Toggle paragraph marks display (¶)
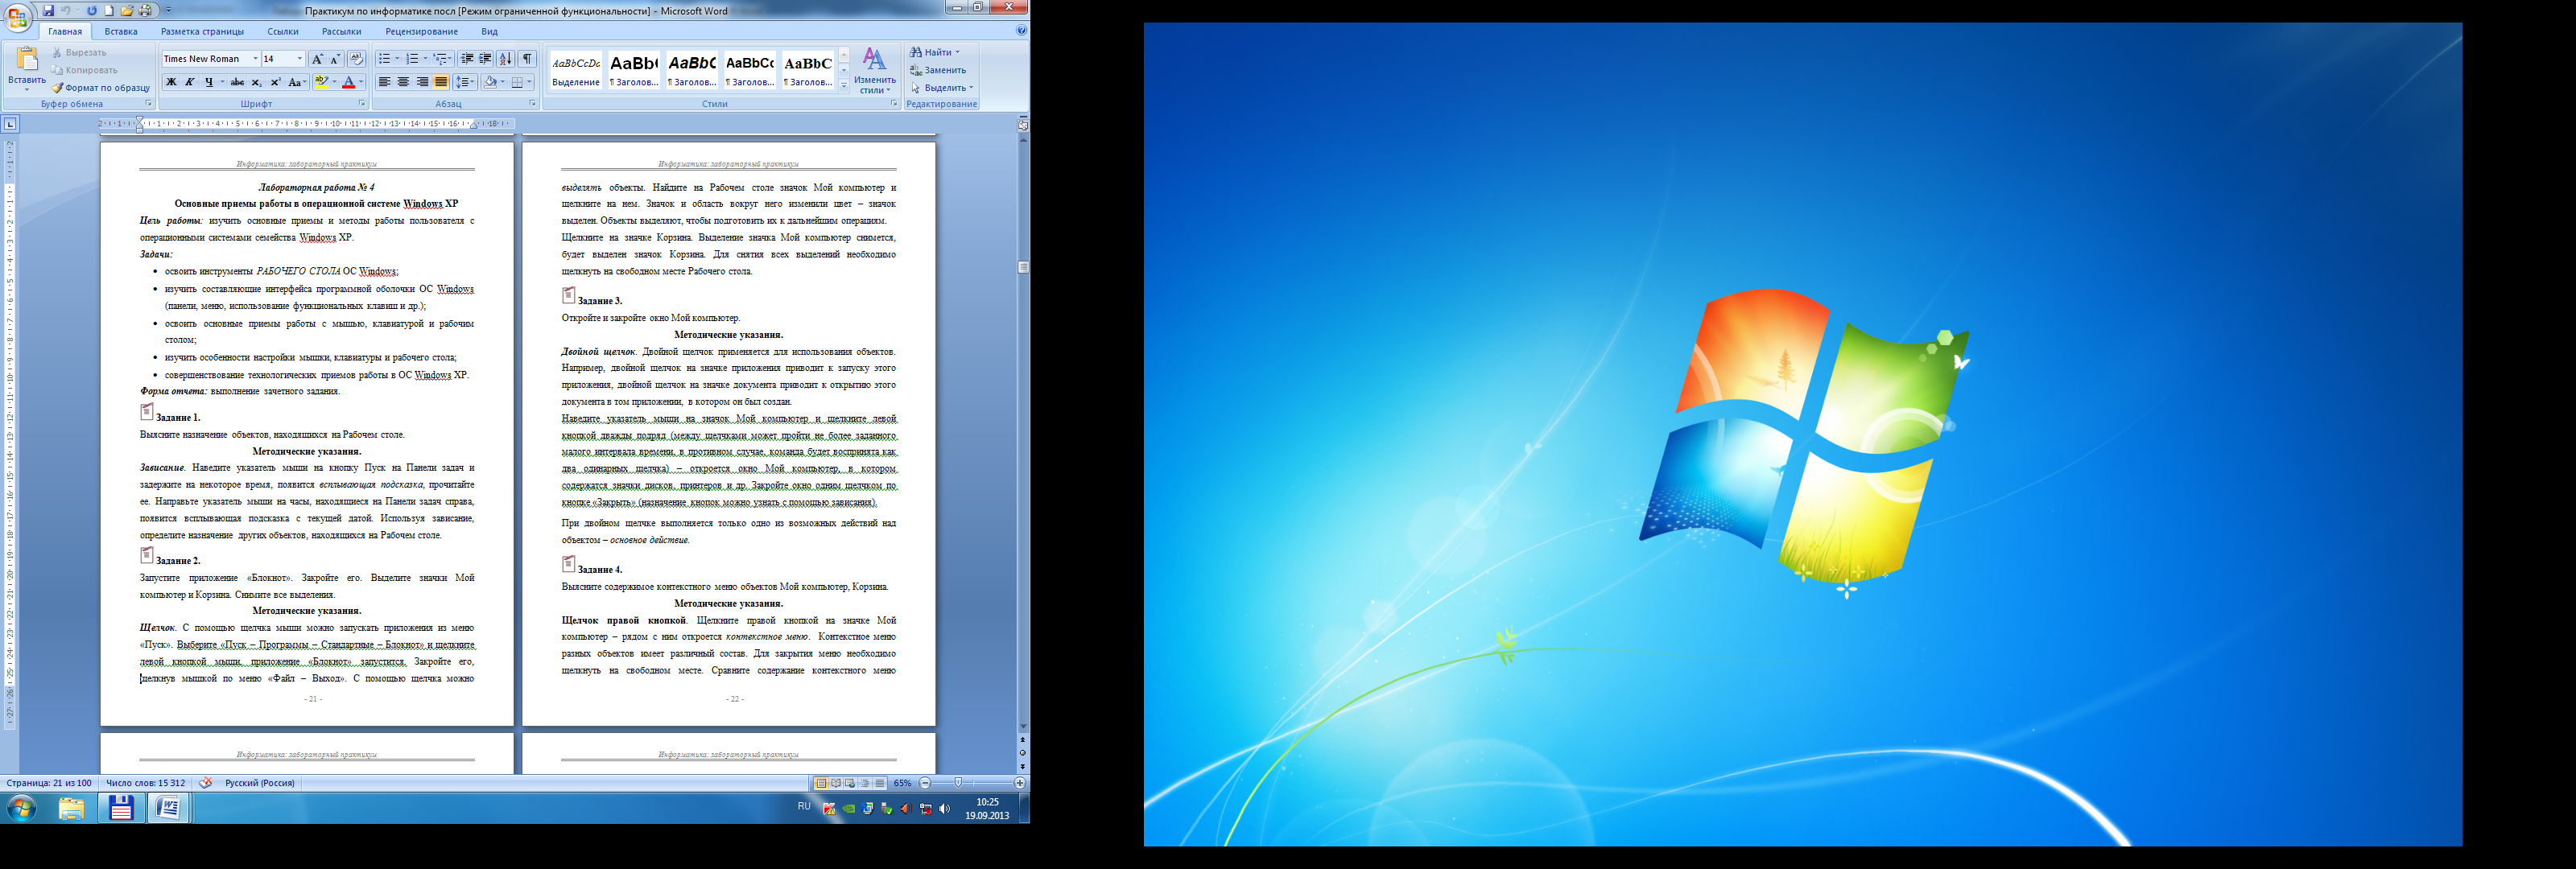 pos(528,59)
